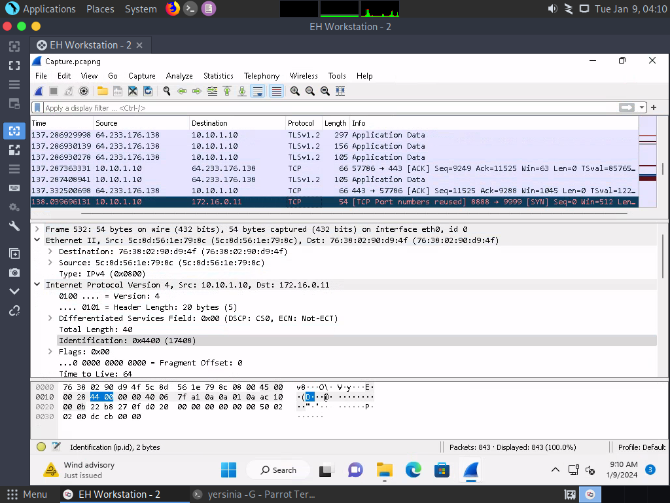Click the Profile: Default status label
Image resolution: width=670 pixels, height=504 pixels.
641,447
